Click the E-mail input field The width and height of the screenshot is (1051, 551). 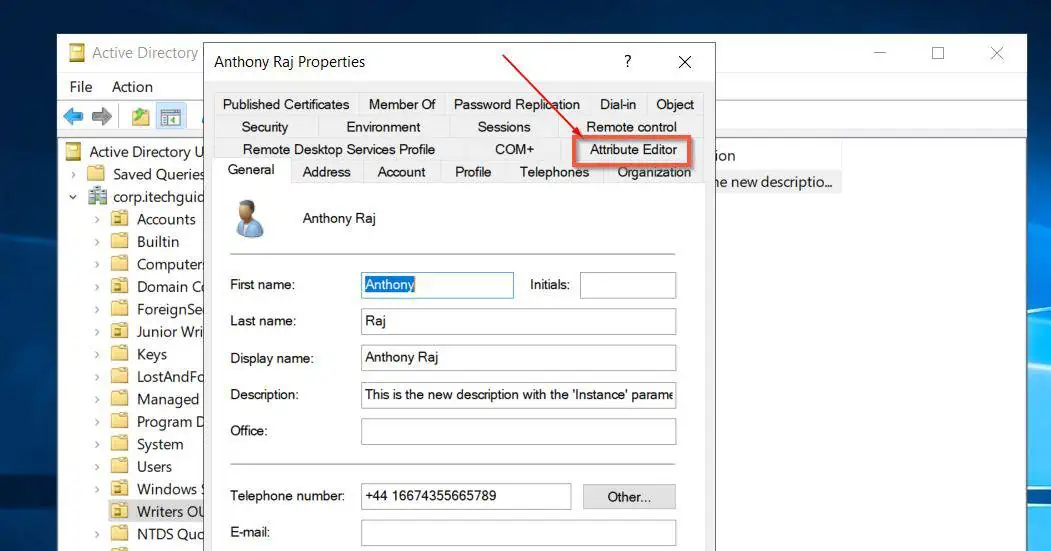point(518,533)
